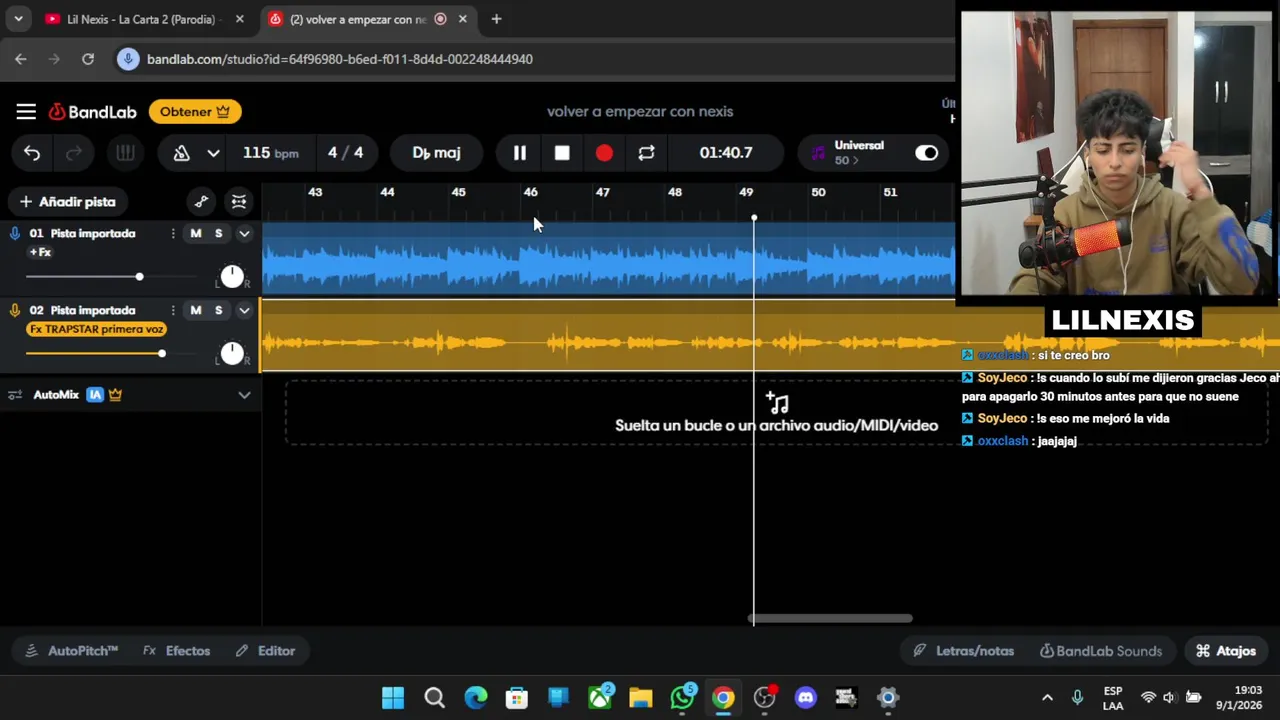Add a new track with Añadir pista
Image resolution: width=1280 pixels, height=720 pixels.
click(x=68, y=202)
